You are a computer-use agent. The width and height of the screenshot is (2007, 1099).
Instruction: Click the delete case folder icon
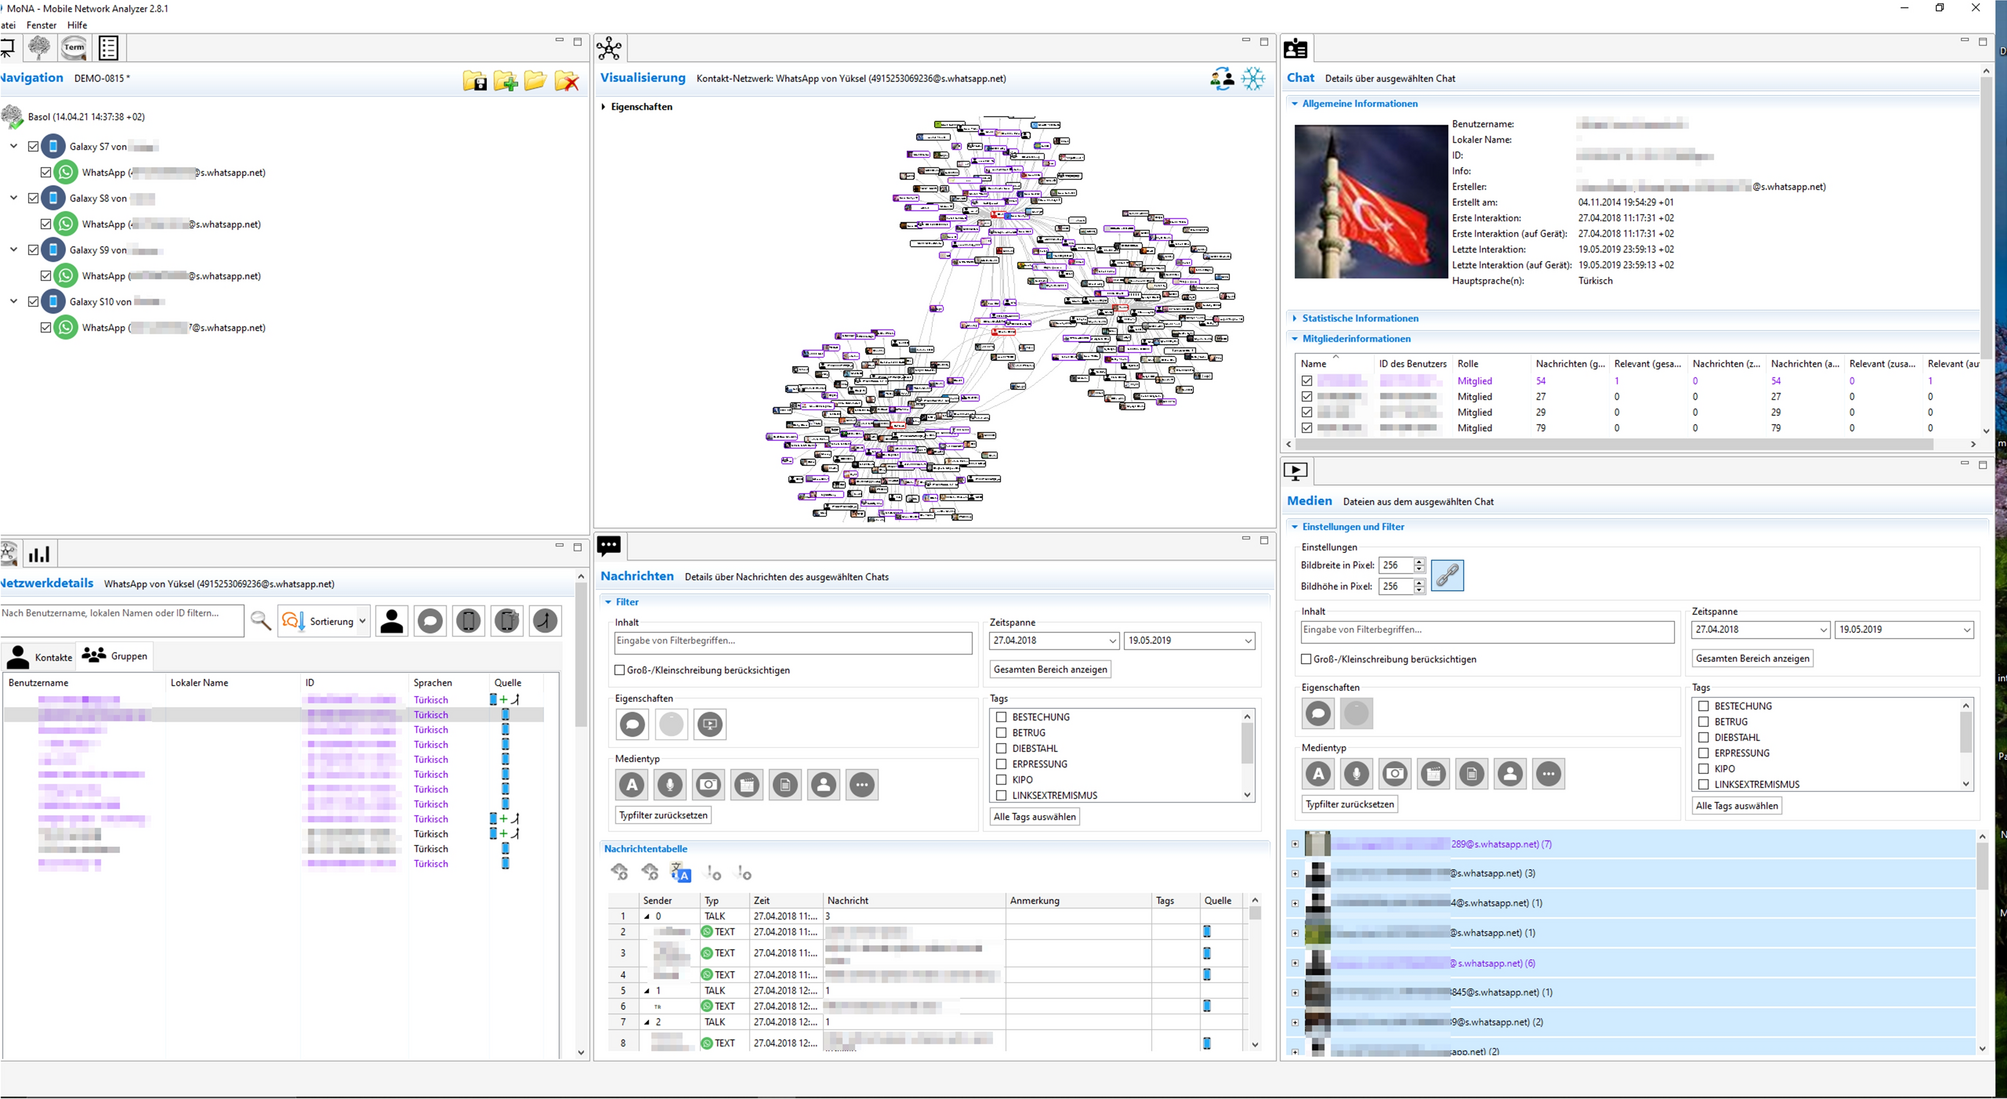(566, 81)
